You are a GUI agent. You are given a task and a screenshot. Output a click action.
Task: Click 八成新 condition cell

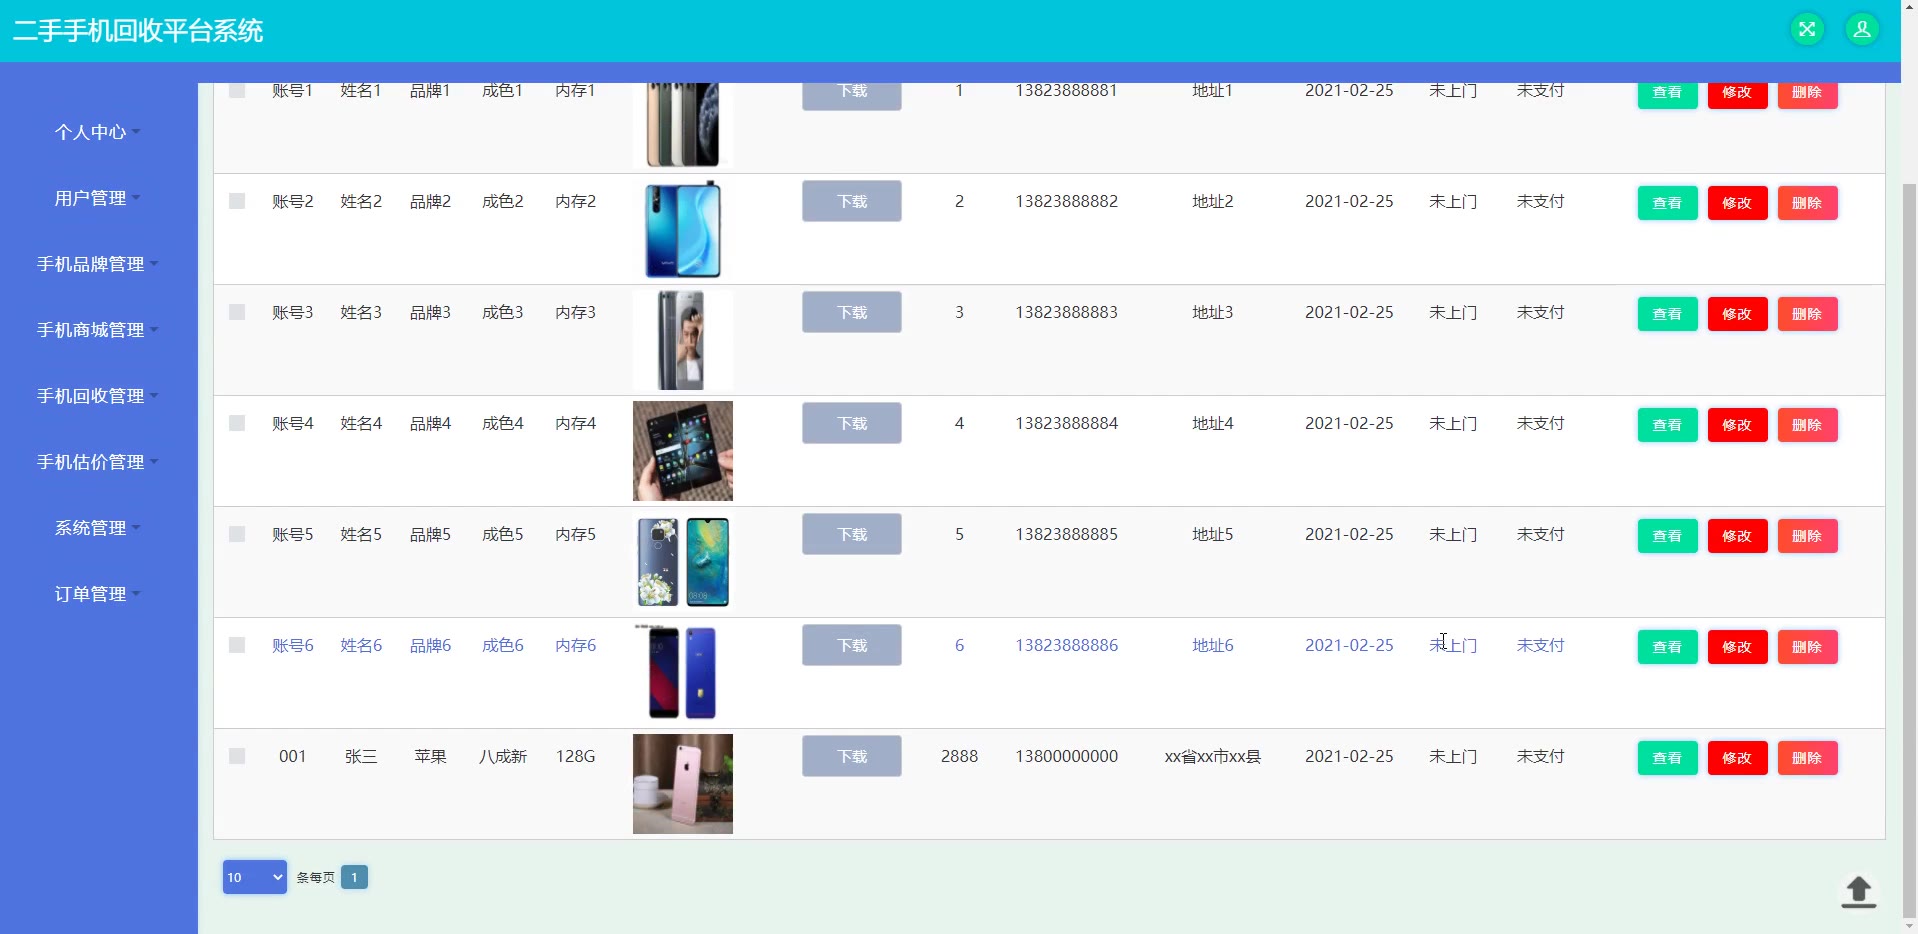[x=502, y=756]
